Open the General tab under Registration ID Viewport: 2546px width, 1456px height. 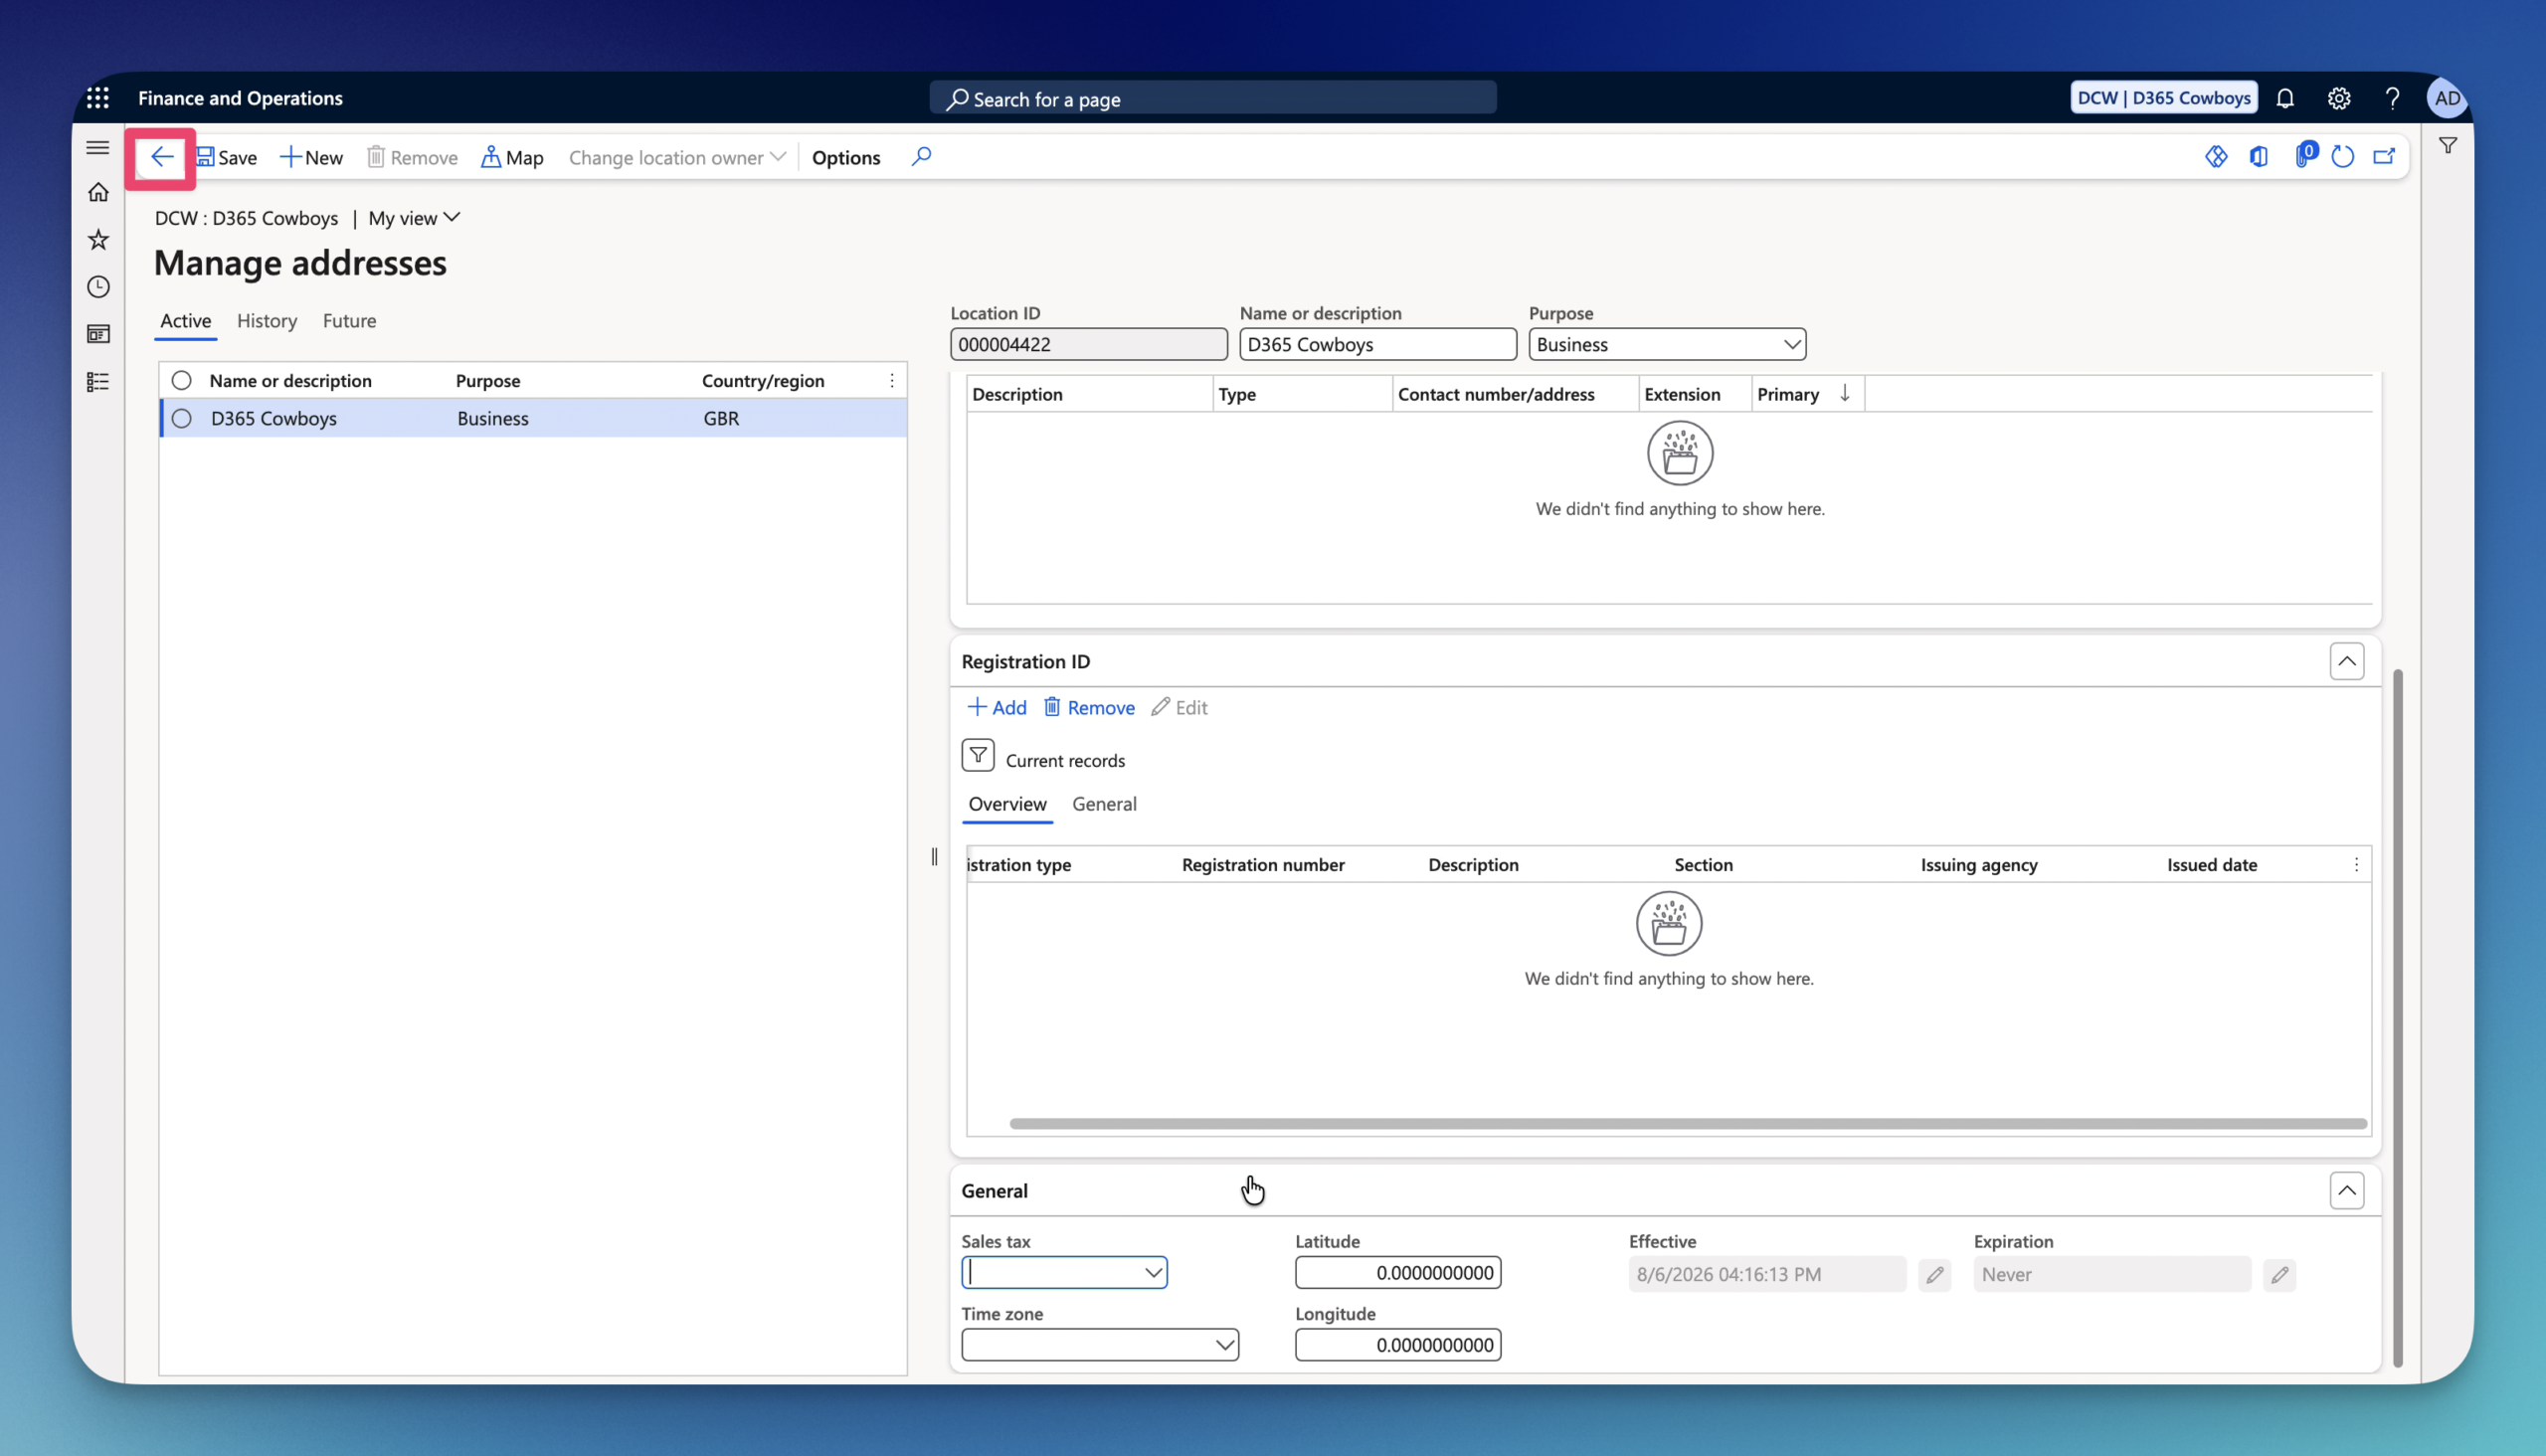pyautogui.click(x=1104, y=804)
